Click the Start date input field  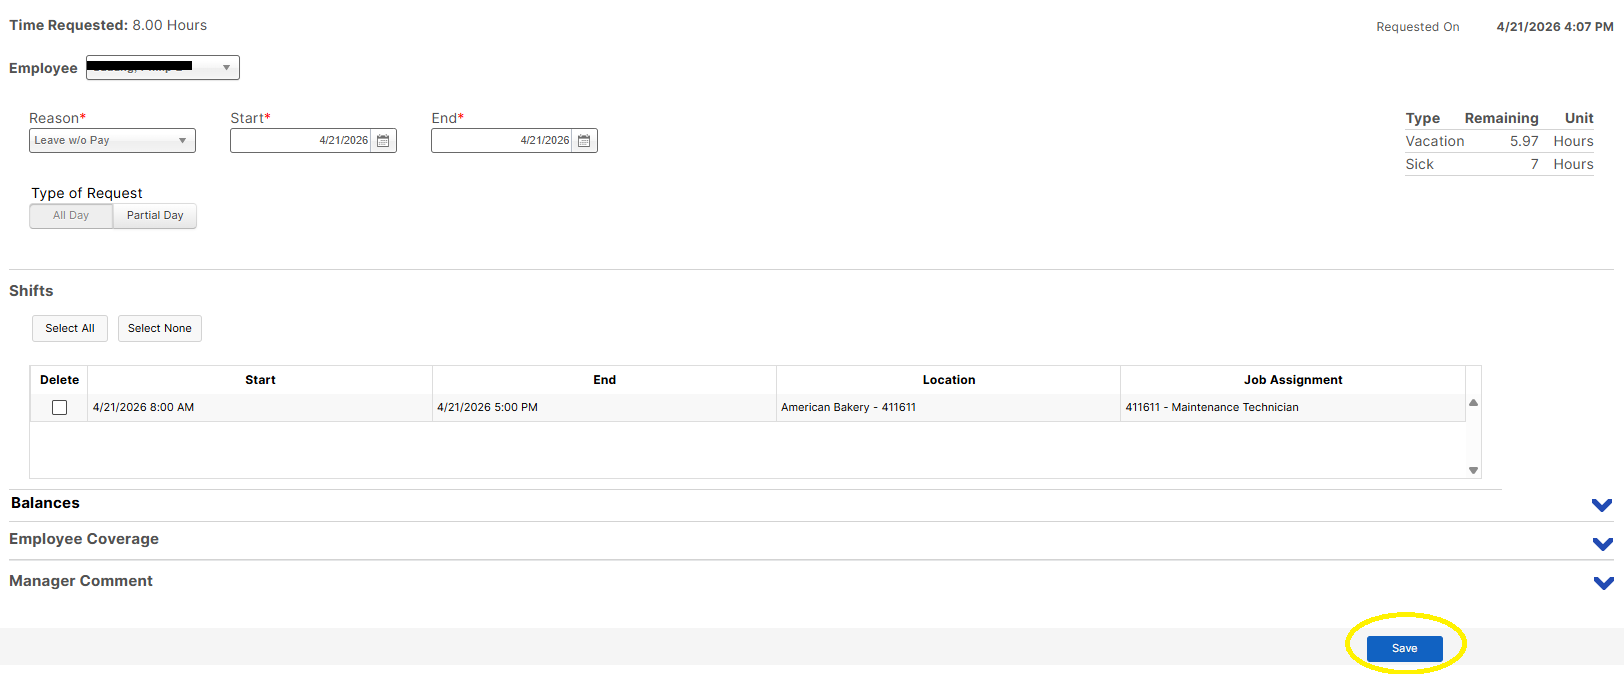pos(301,141)
